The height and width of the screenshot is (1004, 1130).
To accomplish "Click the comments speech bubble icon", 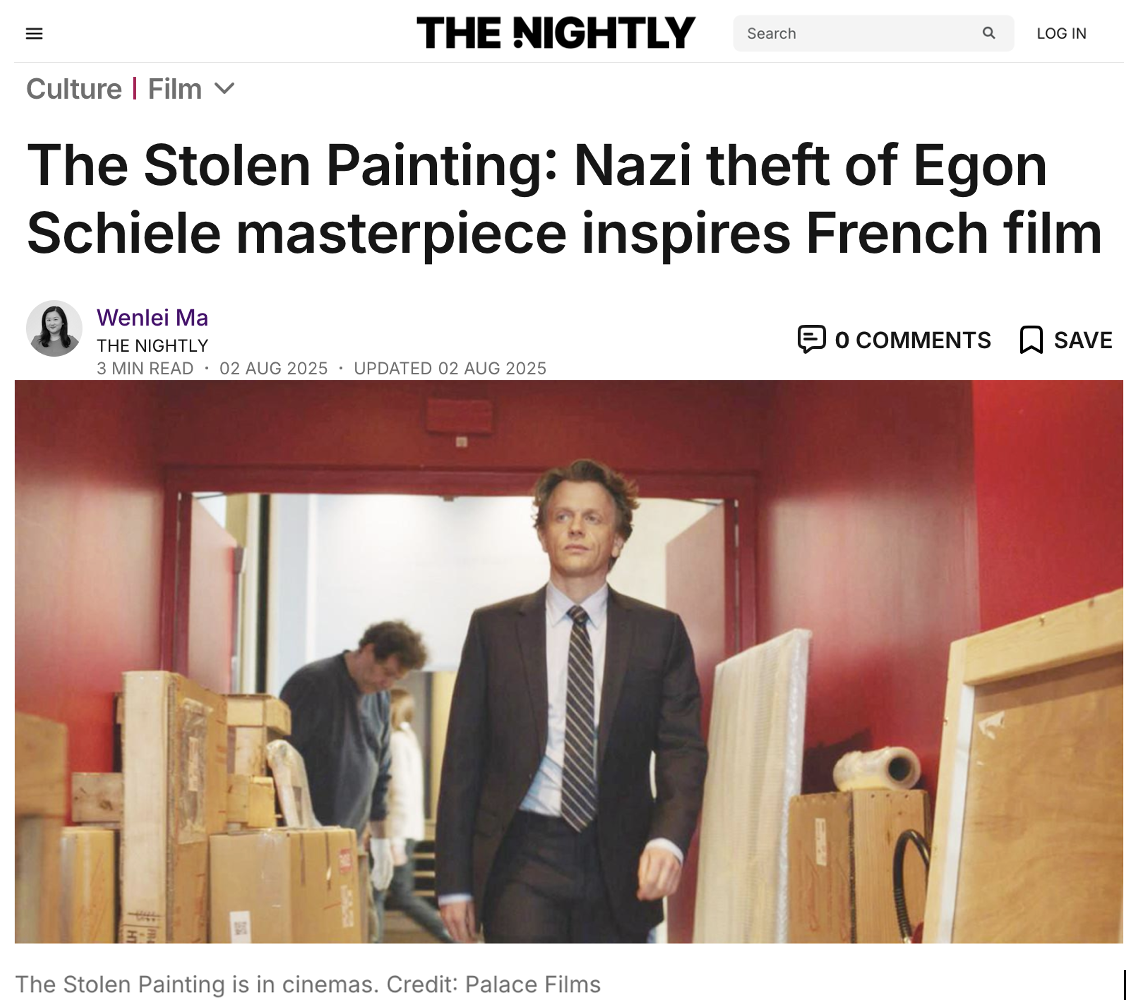I will point(811,339).
